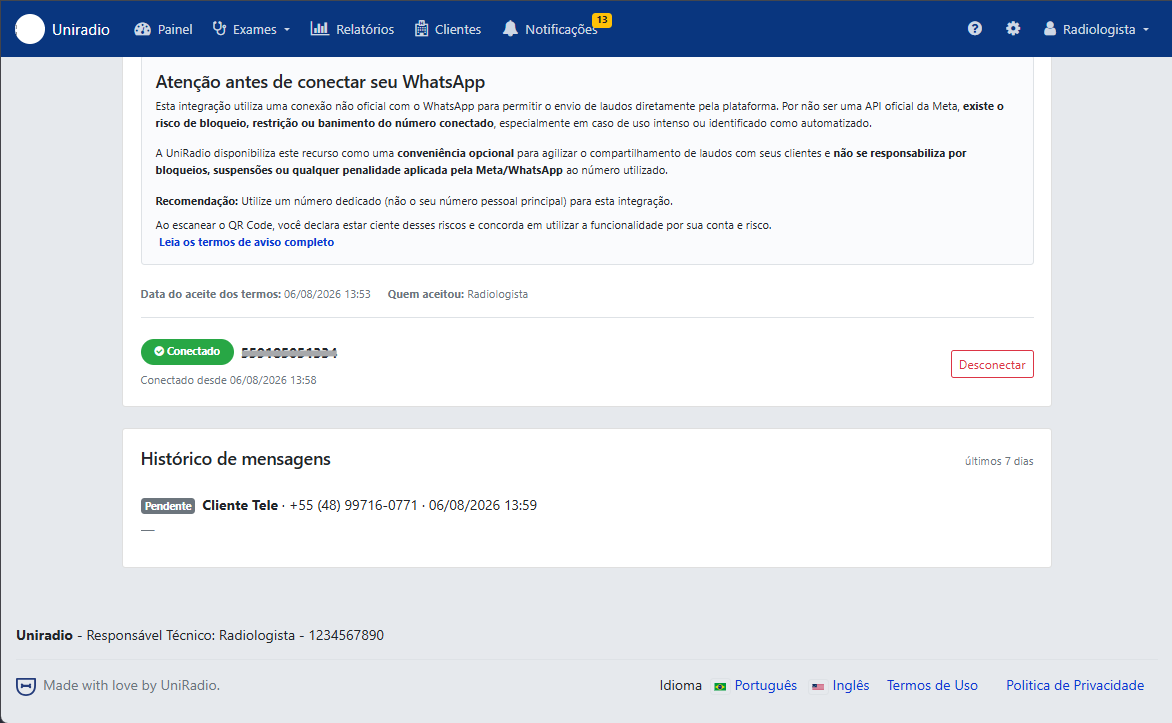Click the Recomendação paragraph text

click(414, 201)
